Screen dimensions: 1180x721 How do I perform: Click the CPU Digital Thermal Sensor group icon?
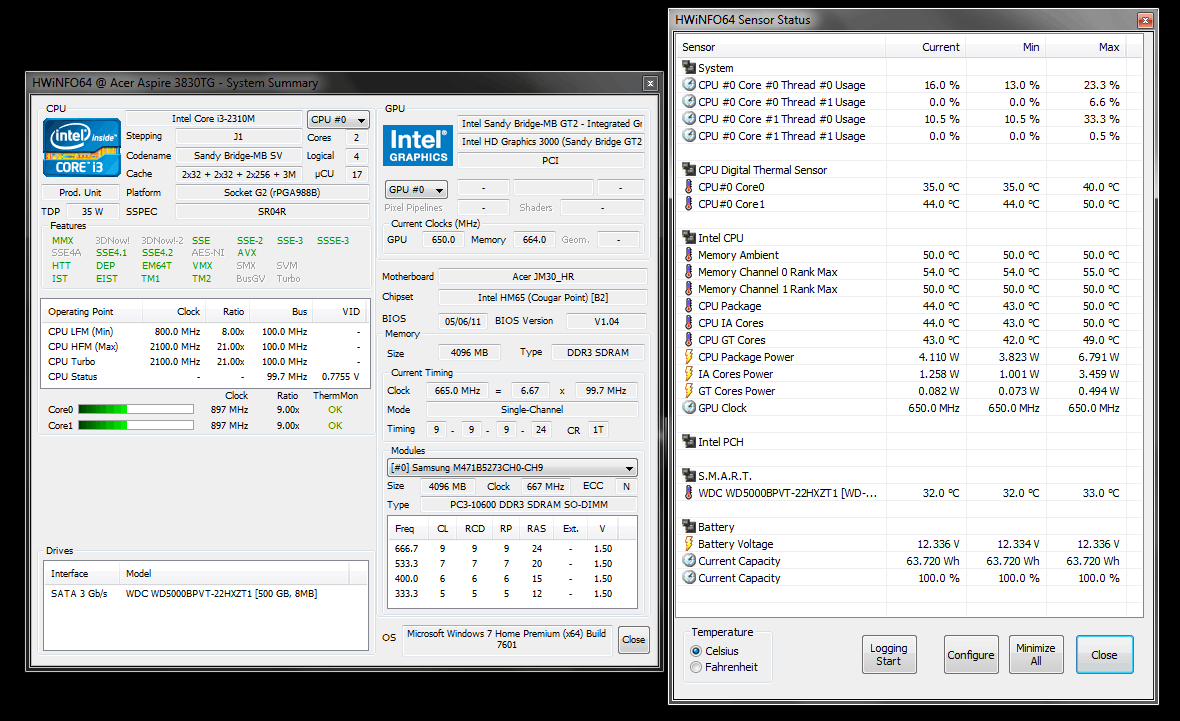pyautogui.click(x=689, y=170)
